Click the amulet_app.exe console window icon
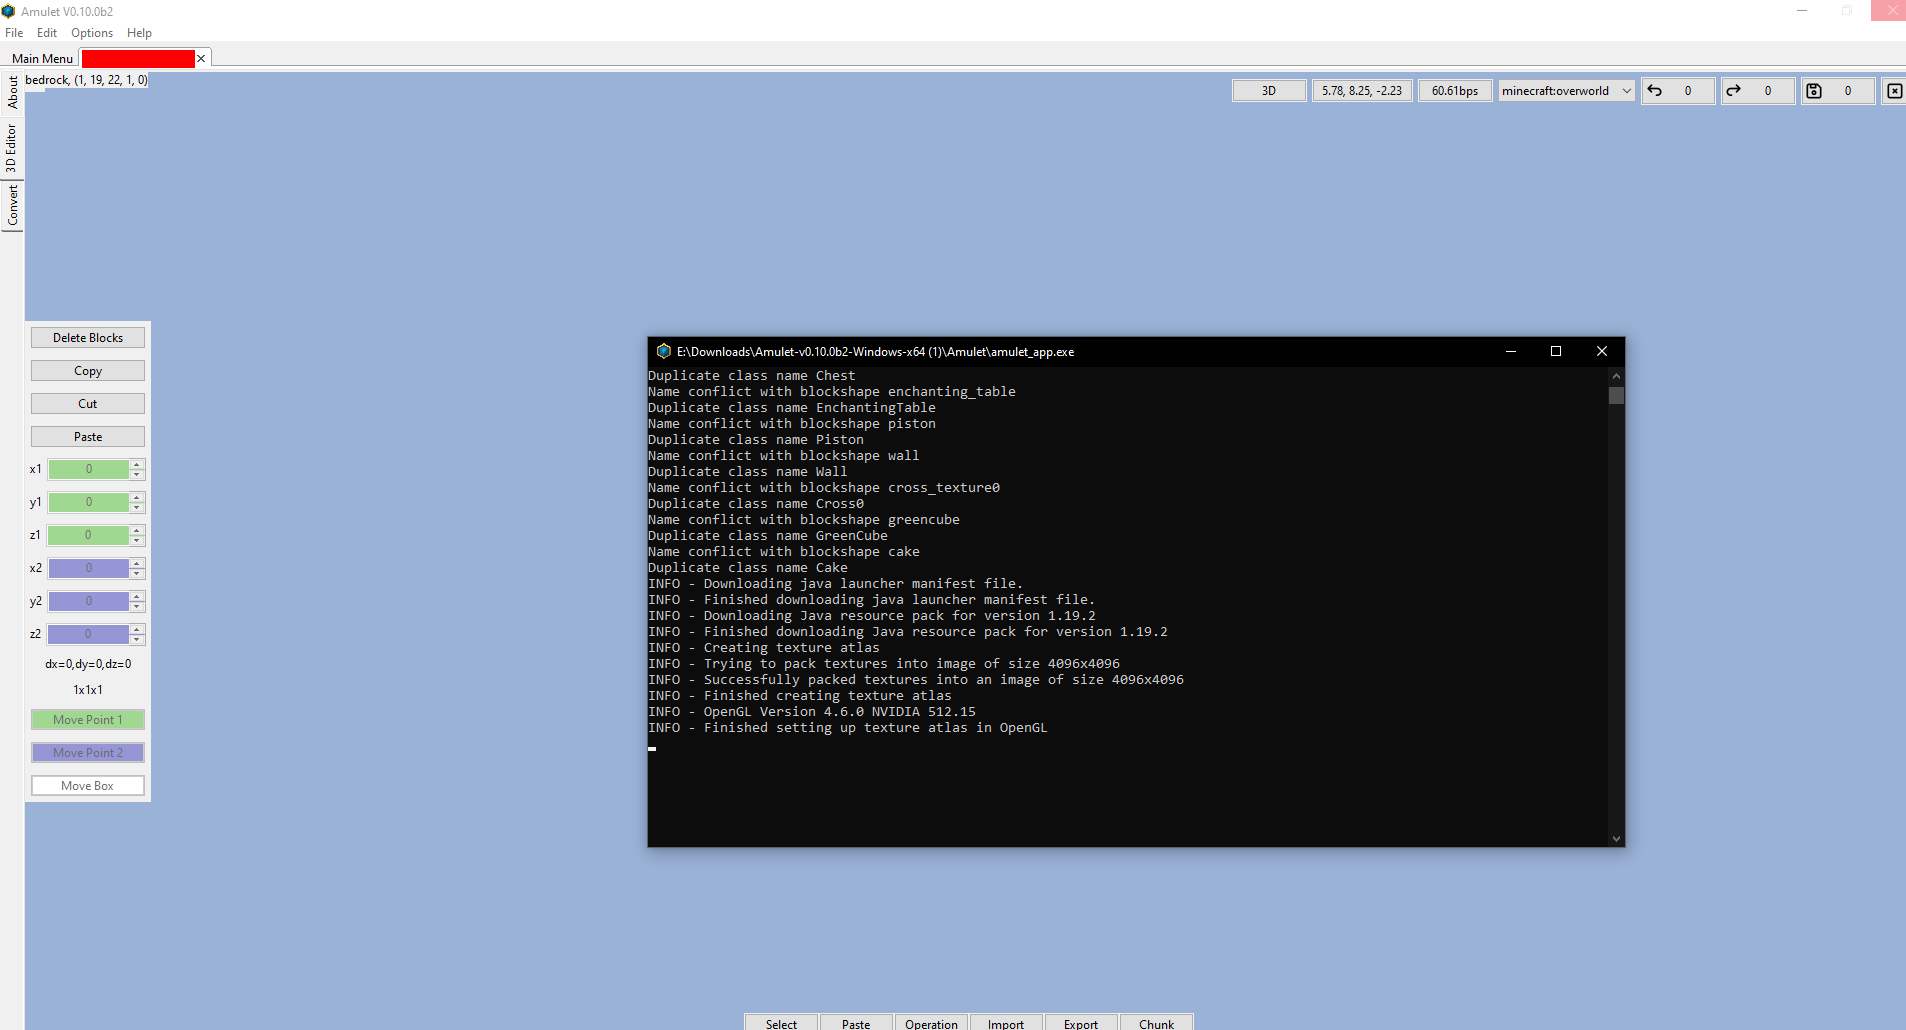The height and width of the screenshot is (1030, 1906). point(663,351)
